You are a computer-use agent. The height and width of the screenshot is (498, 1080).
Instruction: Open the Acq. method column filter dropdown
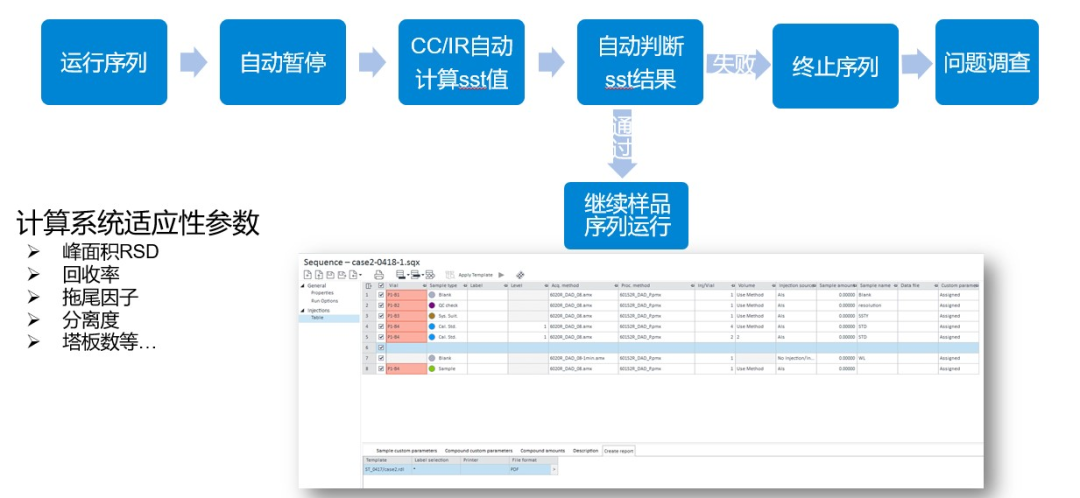click(x=615, y=286)
